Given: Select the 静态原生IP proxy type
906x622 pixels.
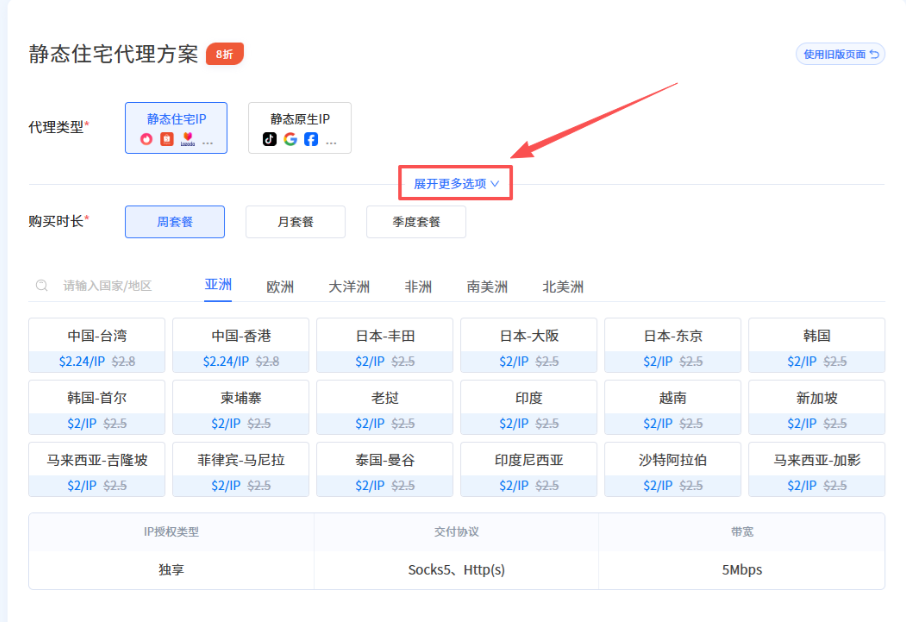Looking at the screenshot, I should [300, 128].
